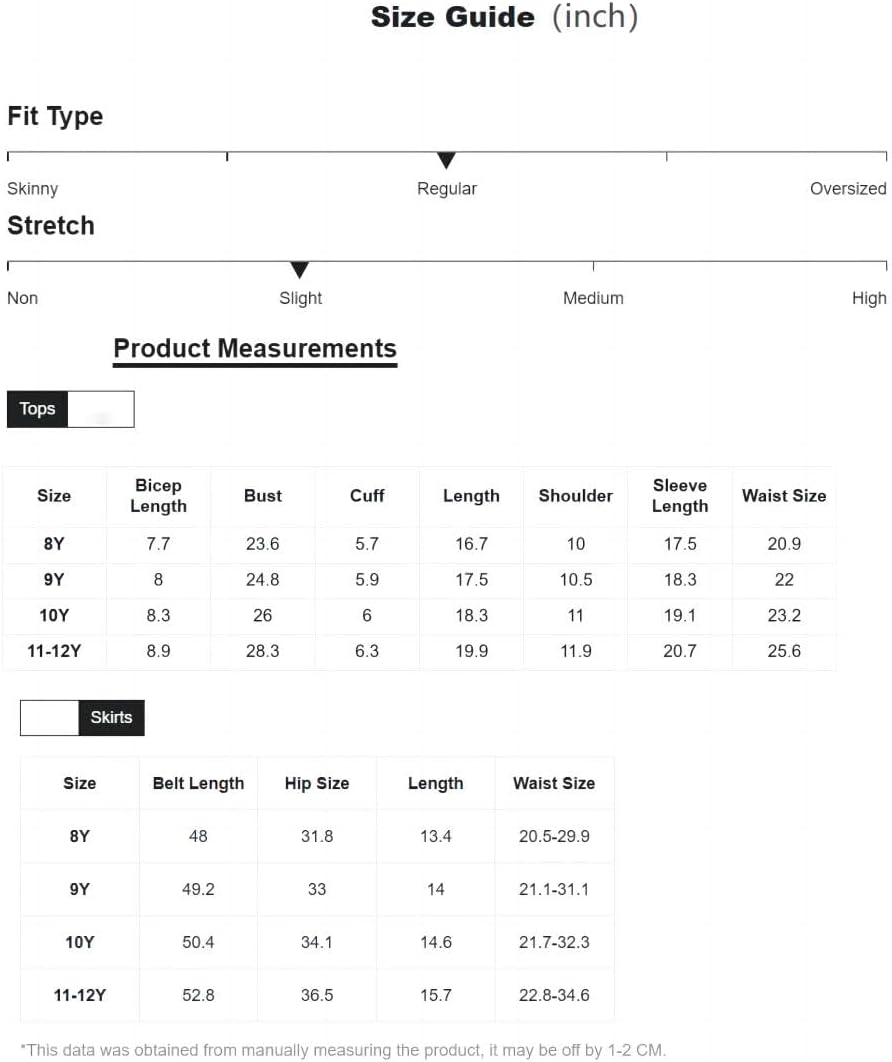Click the Regular fit label
This screenshot has width=892, height=1062.
tap(447, 188)
